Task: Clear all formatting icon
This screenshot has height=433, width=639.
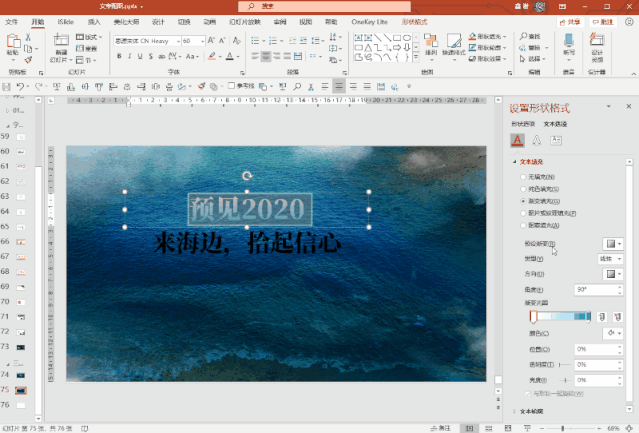Action: pyautogui.click(x=236, y=40)
